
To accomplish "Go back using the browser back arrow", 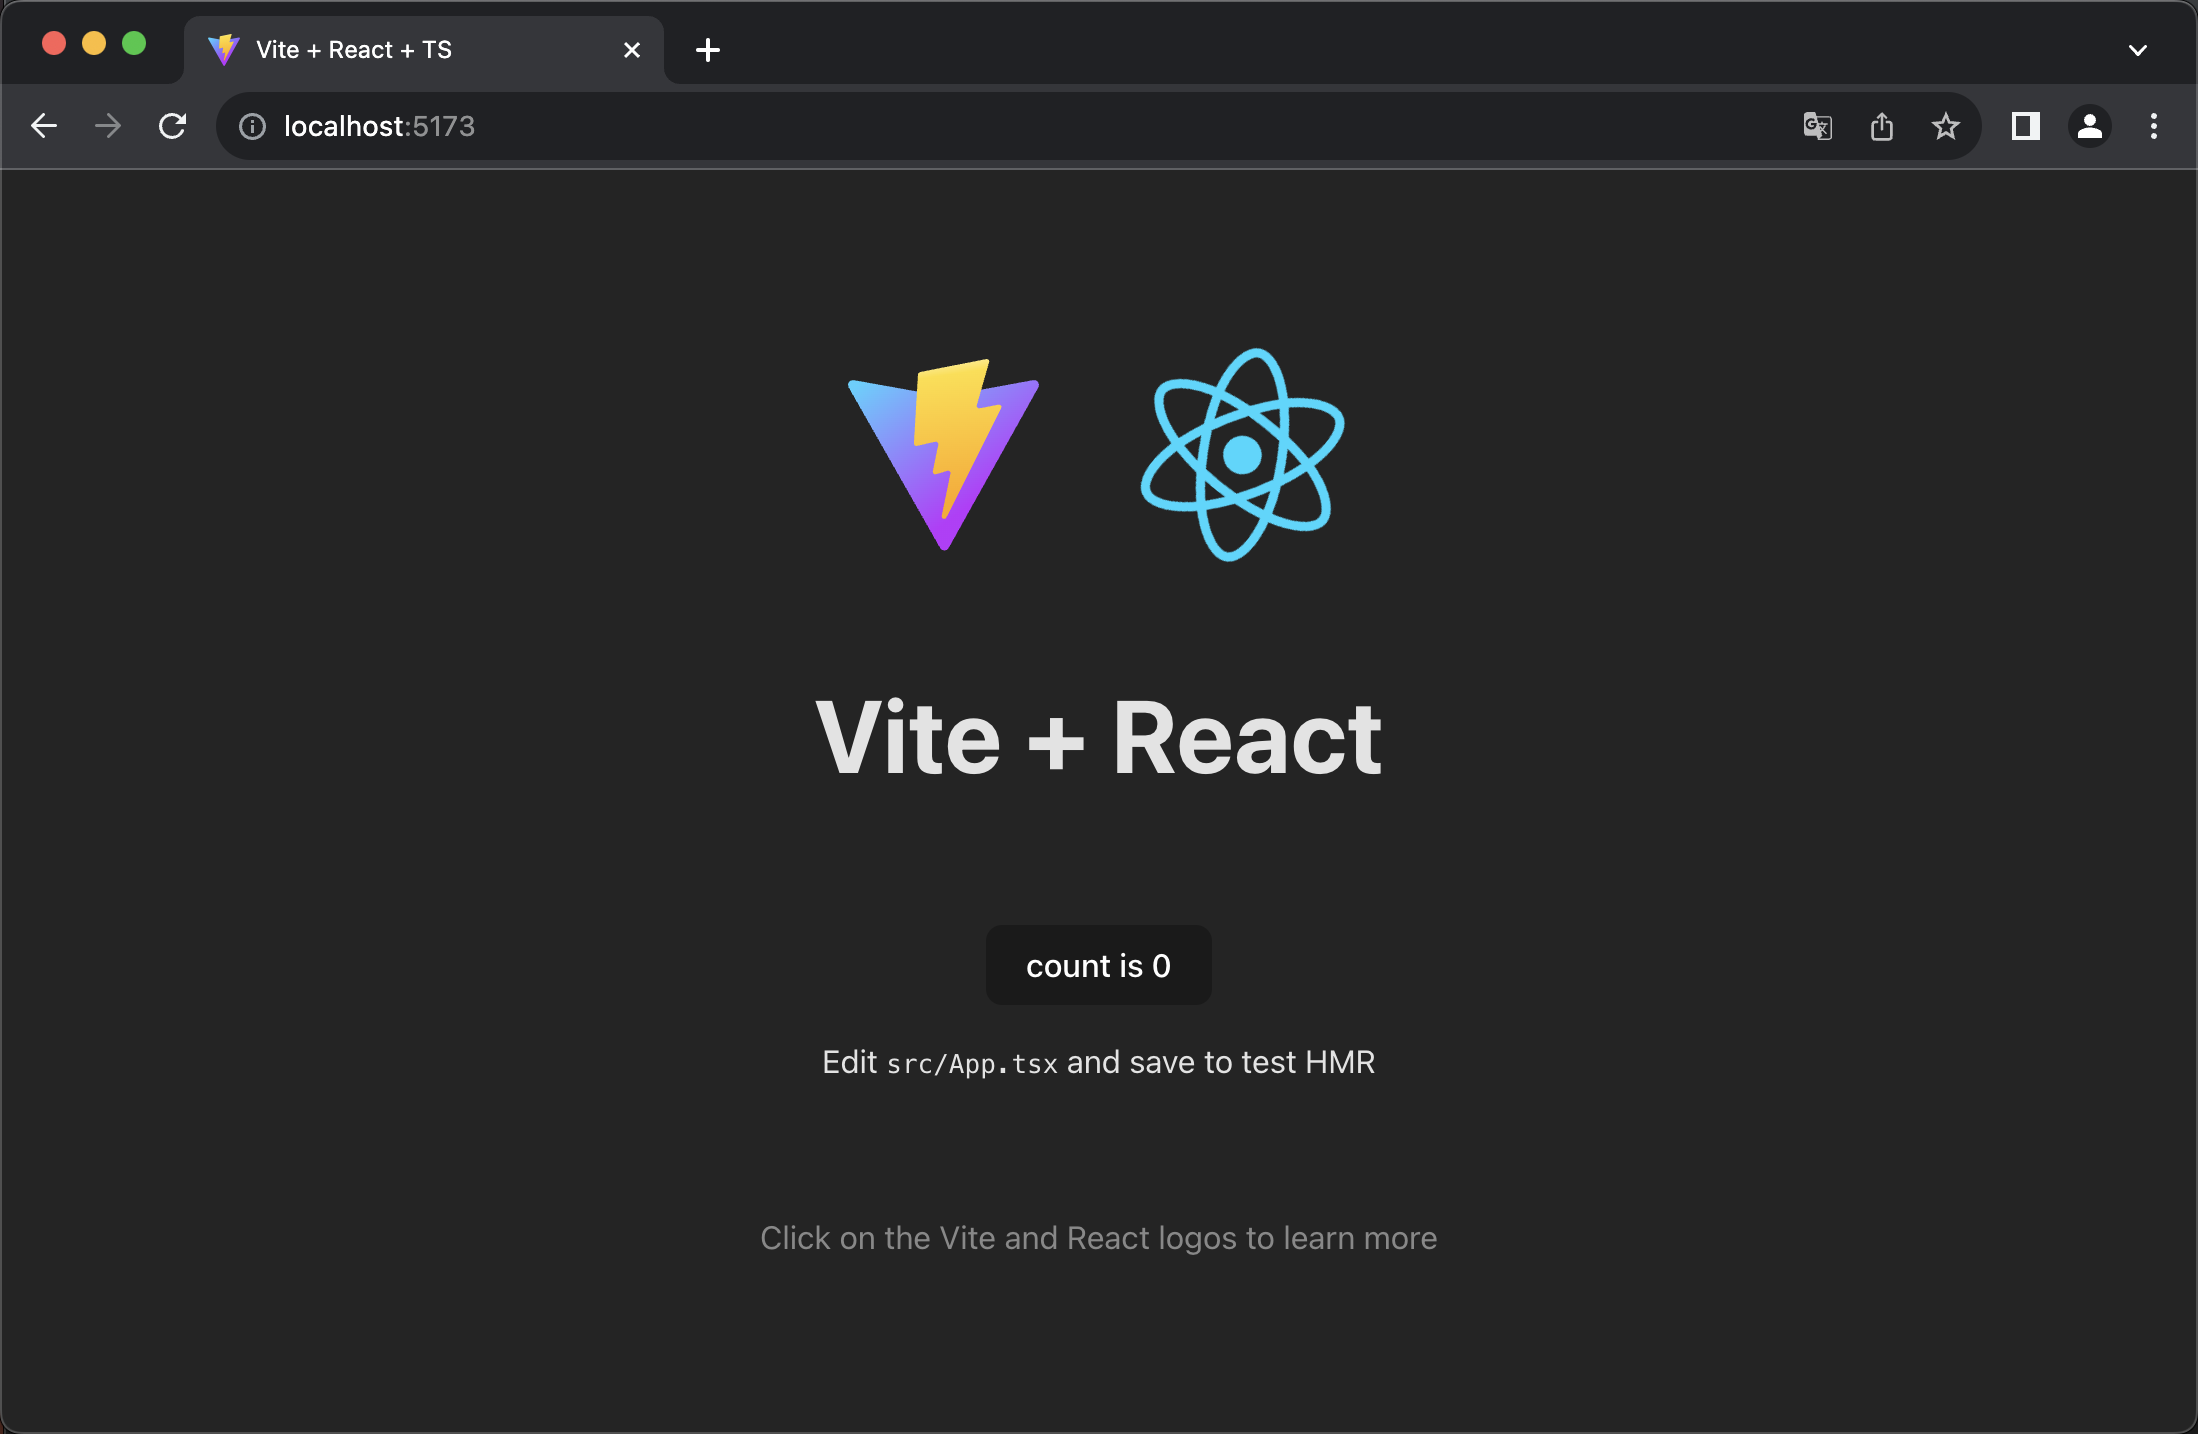I will [x=44, y=126].
